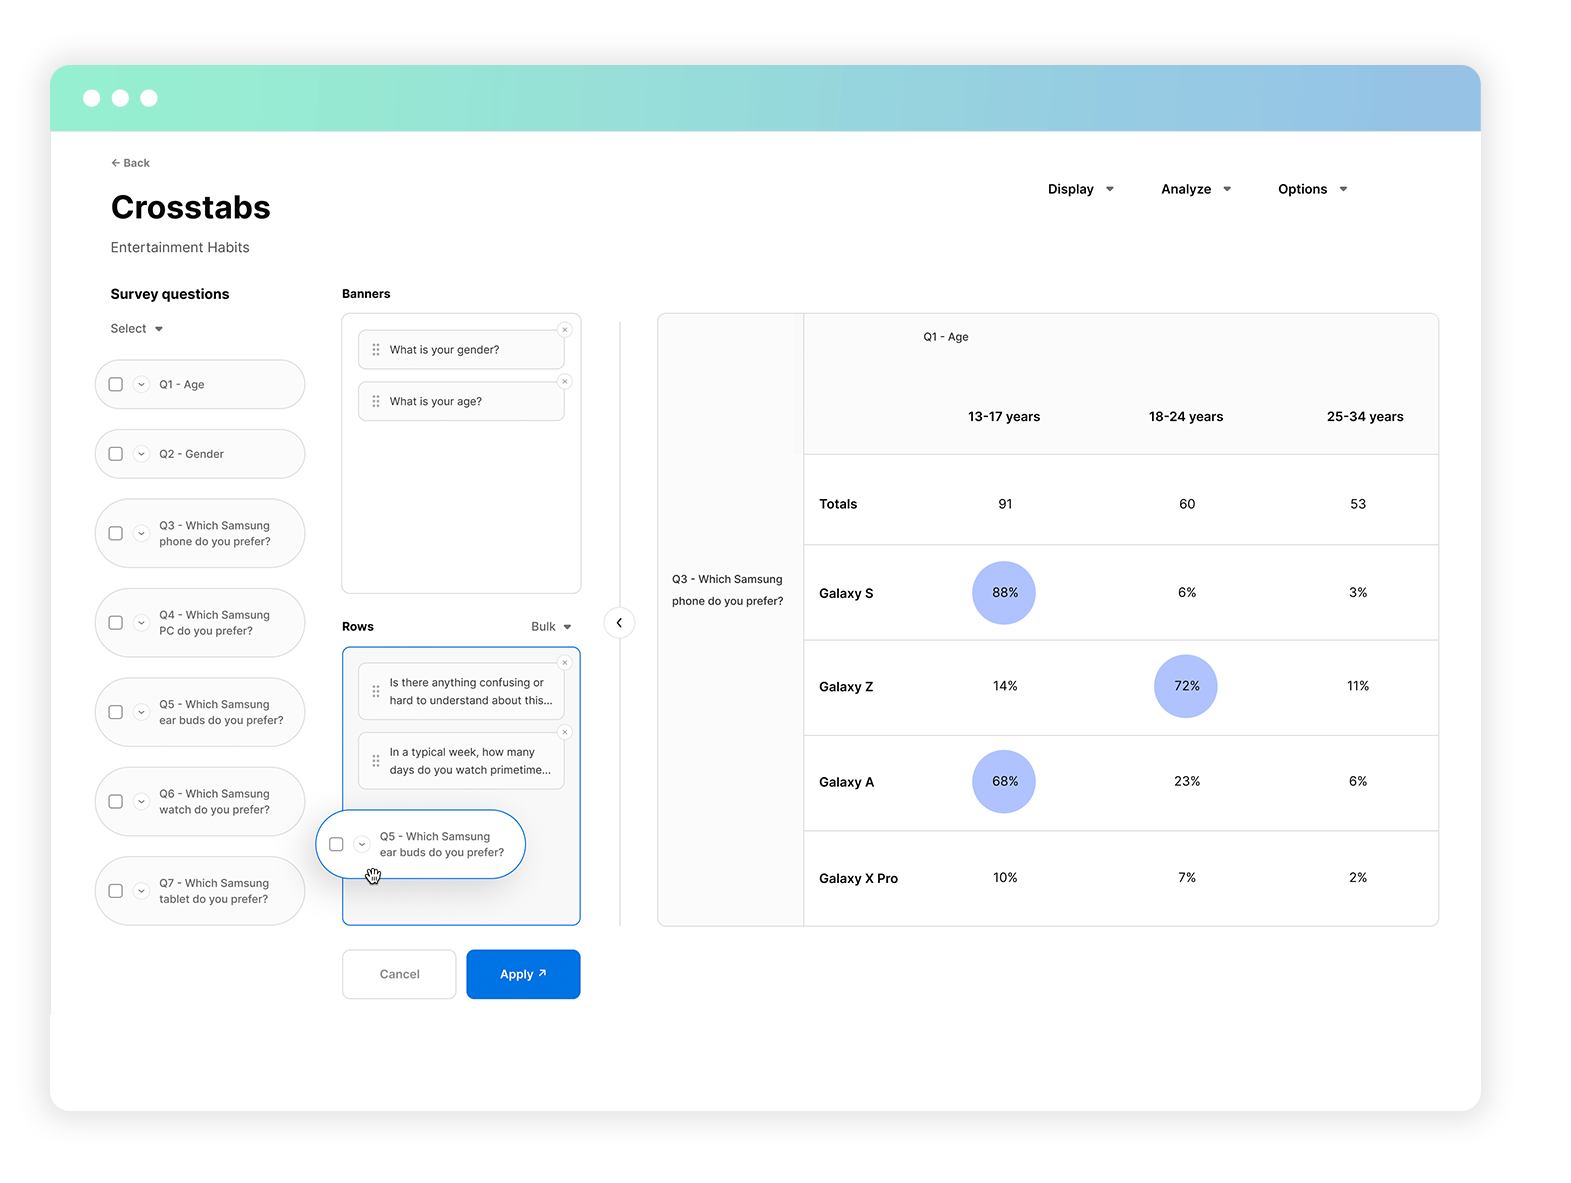Image resolution: width=1571 pixels, height=1183 pixels.
Task: Click the Galaxy X Pro 7% cell
Action: coord(1187,877)
